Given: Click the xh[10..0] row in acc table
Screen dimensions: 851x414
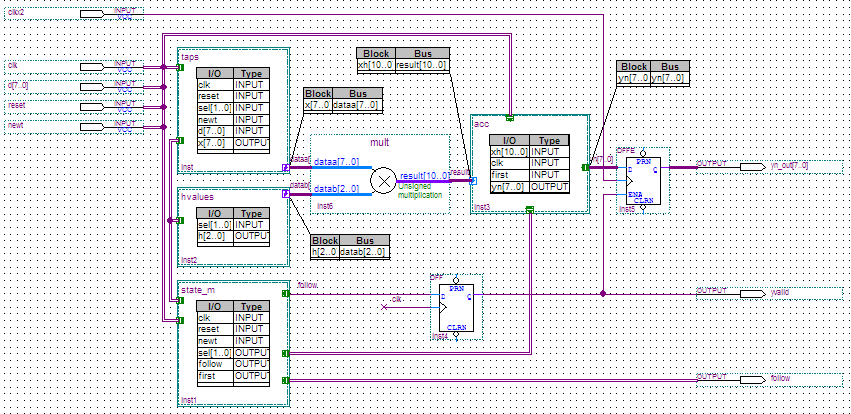Looking at the screenshot, I should tap(529, 151).
